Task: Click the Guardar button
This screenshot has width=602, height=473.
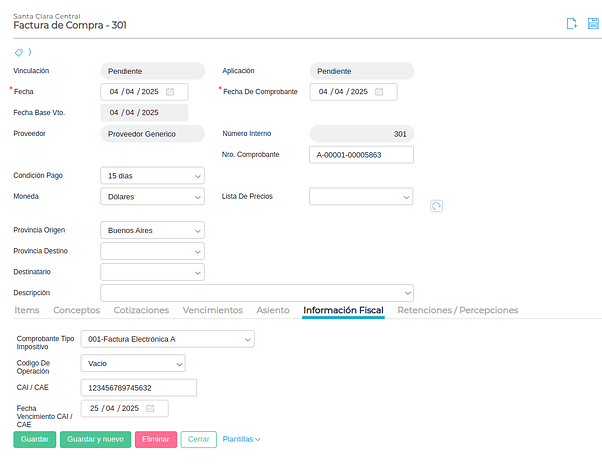Action: coord(35,439)
